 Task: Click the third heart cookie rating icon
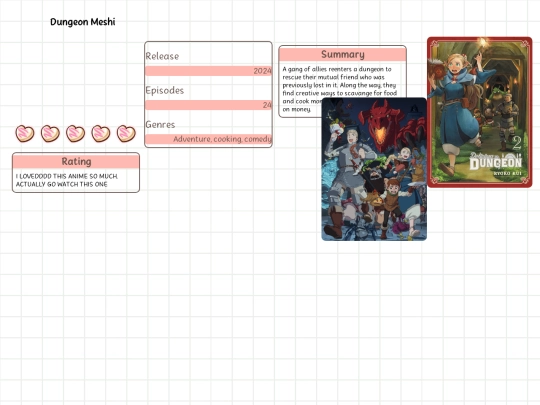pyautogui.click(x=75, y=133)
